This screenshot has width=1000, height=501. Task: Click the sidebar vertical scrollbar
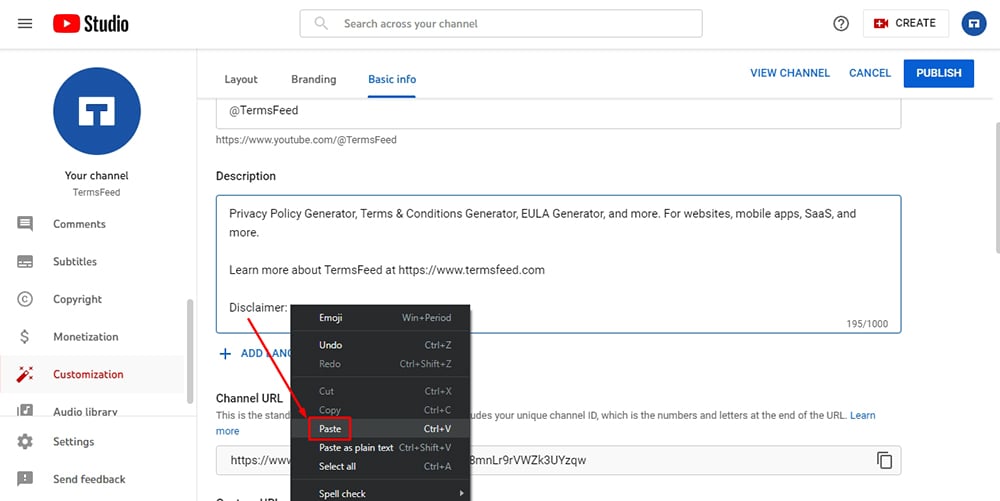[189, 351]
